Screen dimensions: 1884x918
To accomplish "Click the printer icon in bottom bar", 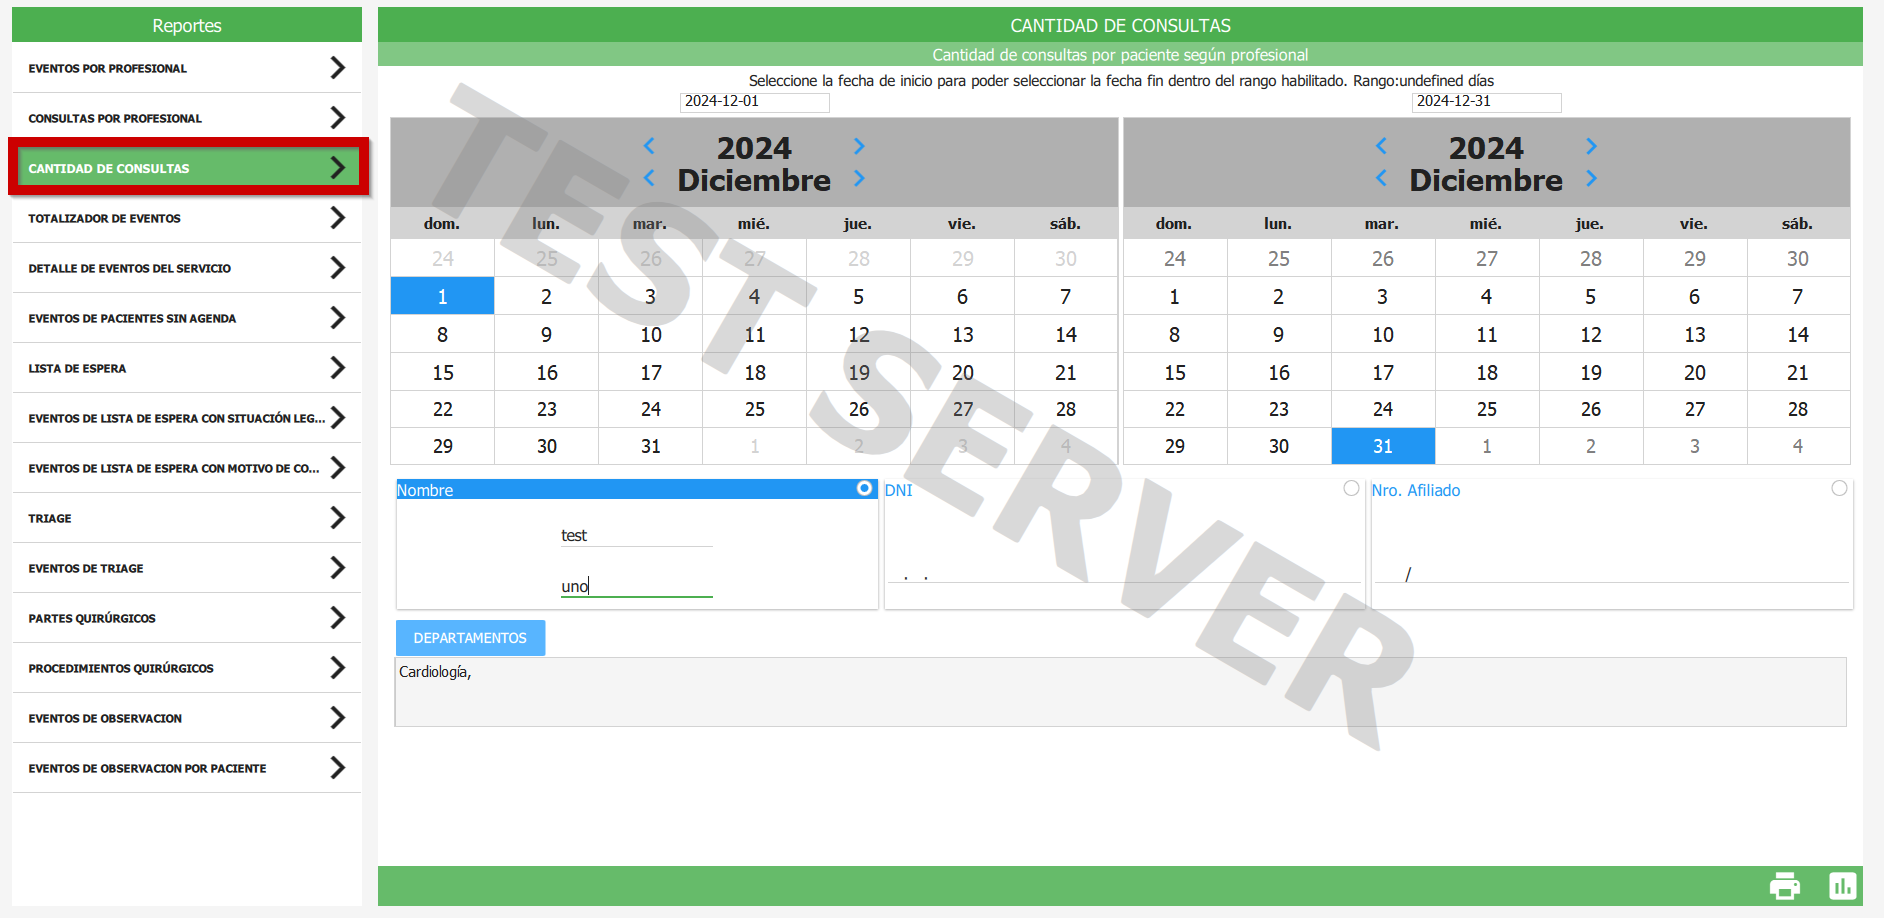I will (1784, 886).
